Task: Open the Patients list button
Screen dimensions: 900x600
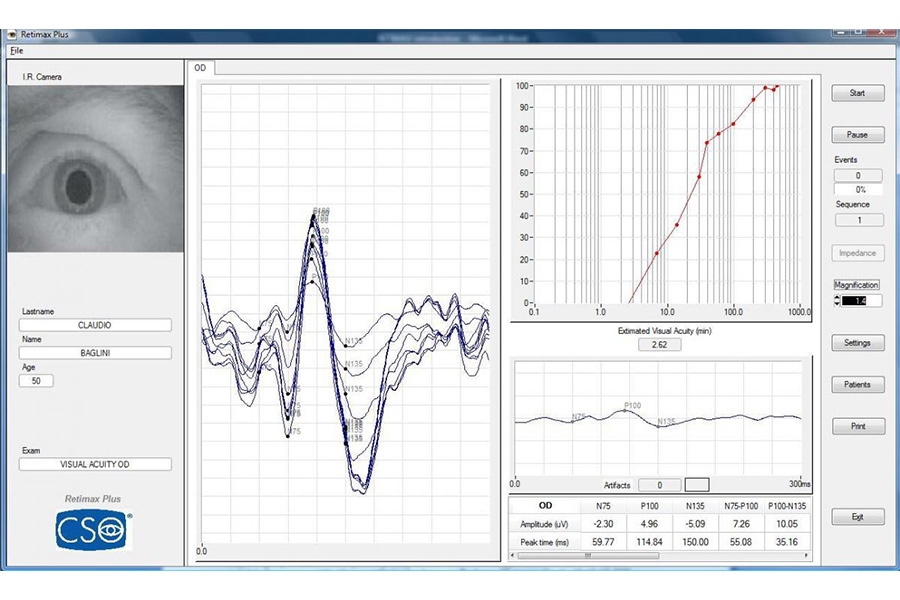Action: 858,385
